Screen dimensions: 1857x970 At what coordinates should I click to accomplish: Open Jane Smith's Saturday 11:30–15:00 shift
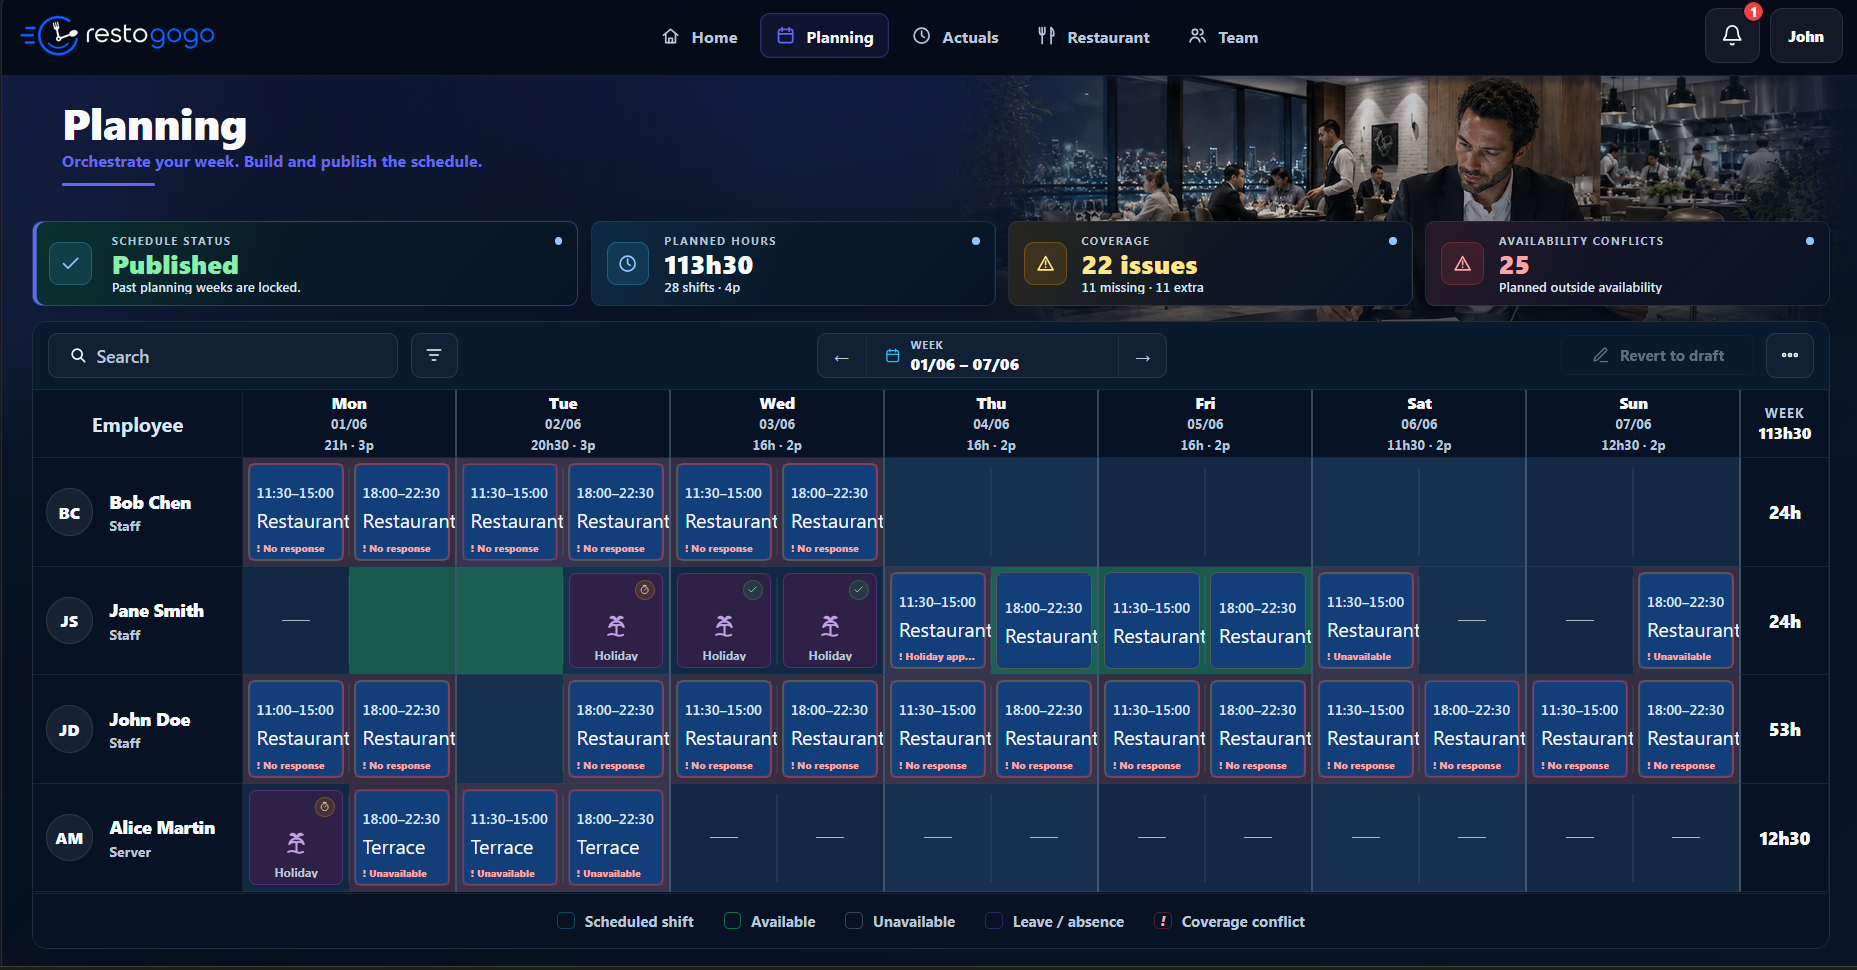pos(1366,621)
